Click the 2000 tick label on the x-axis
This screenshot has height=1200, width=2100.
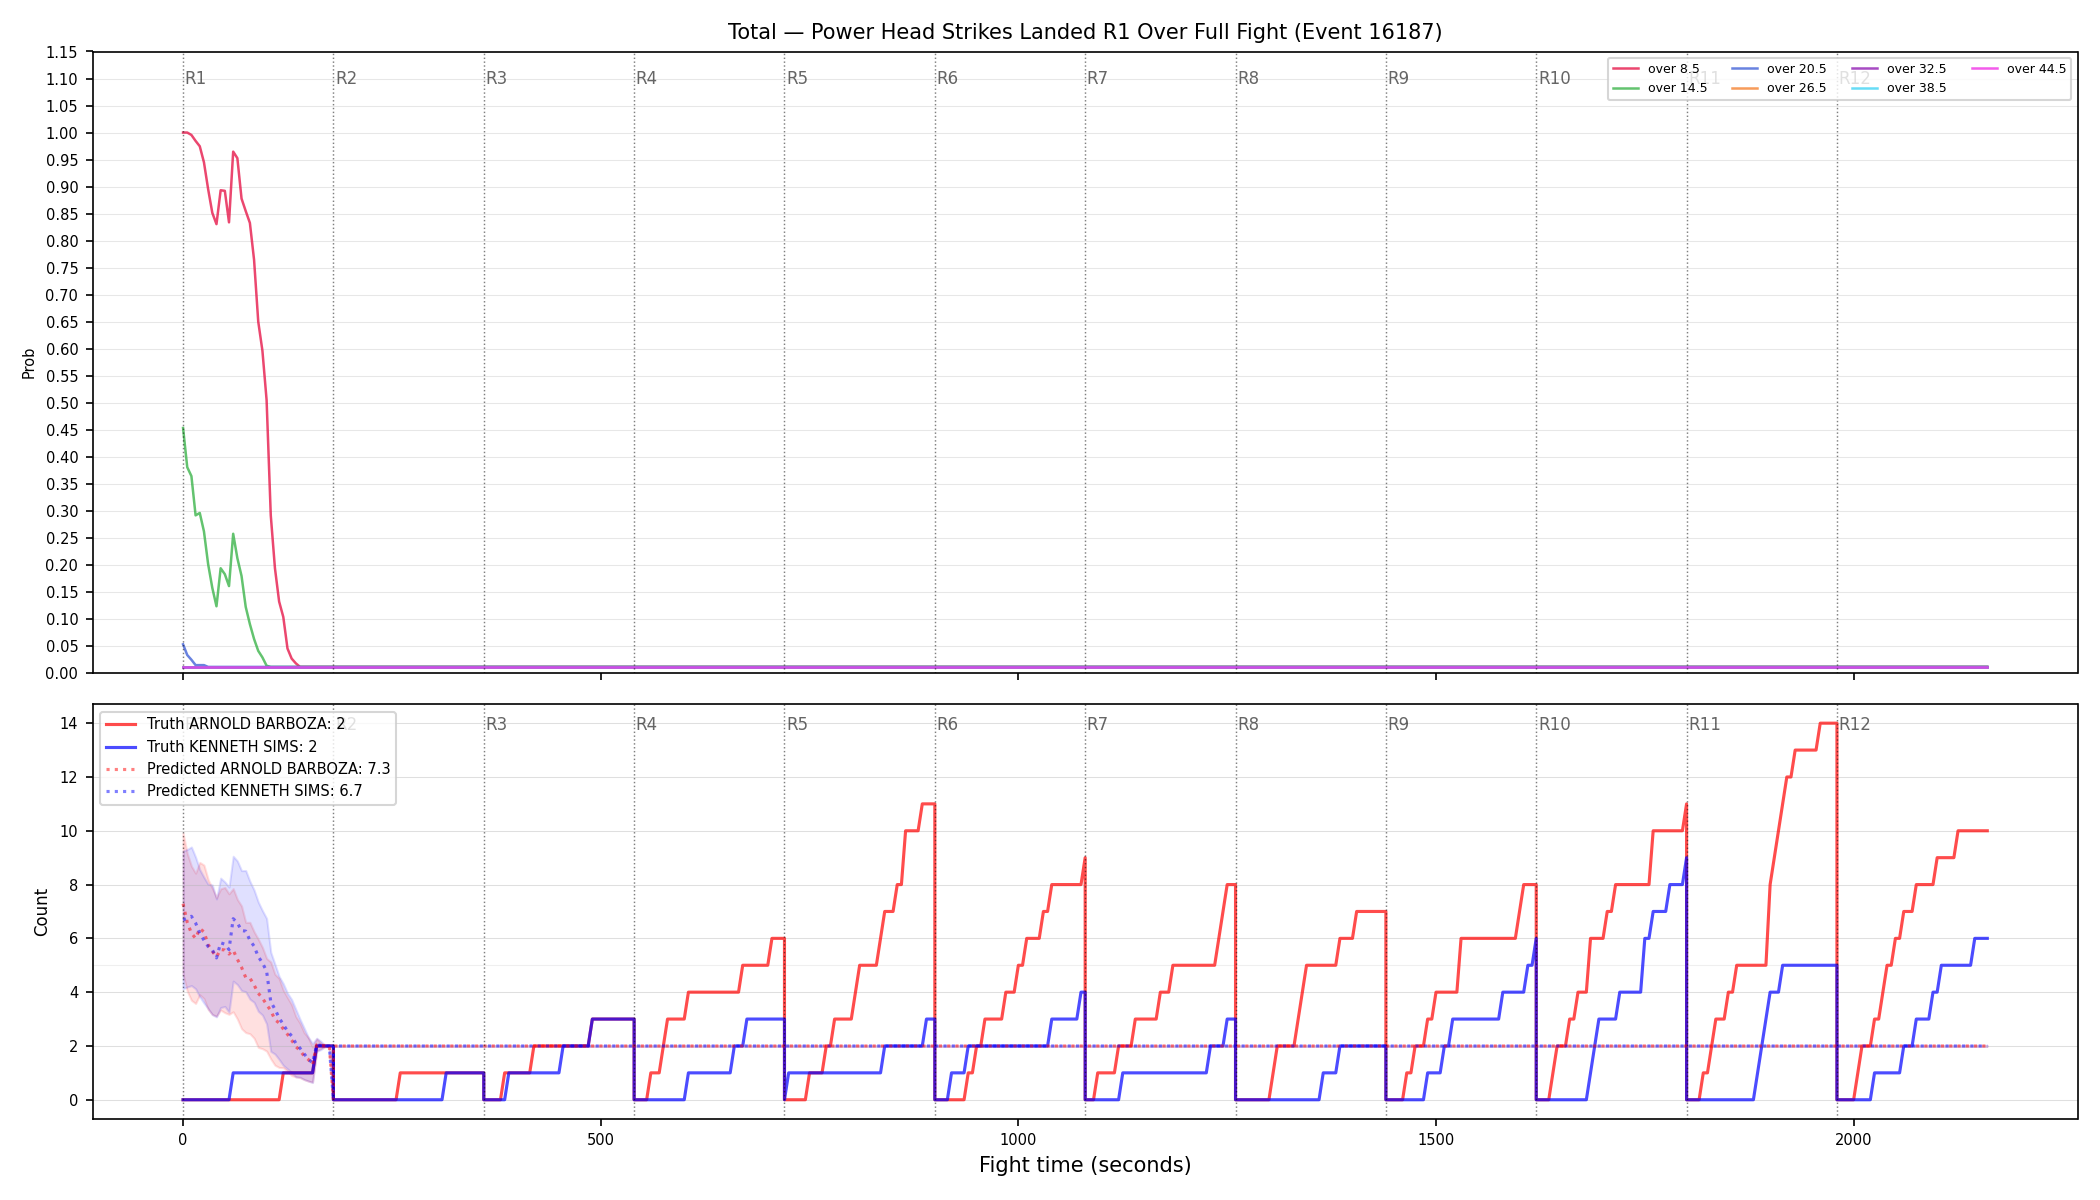(x=1853, y=1139)
